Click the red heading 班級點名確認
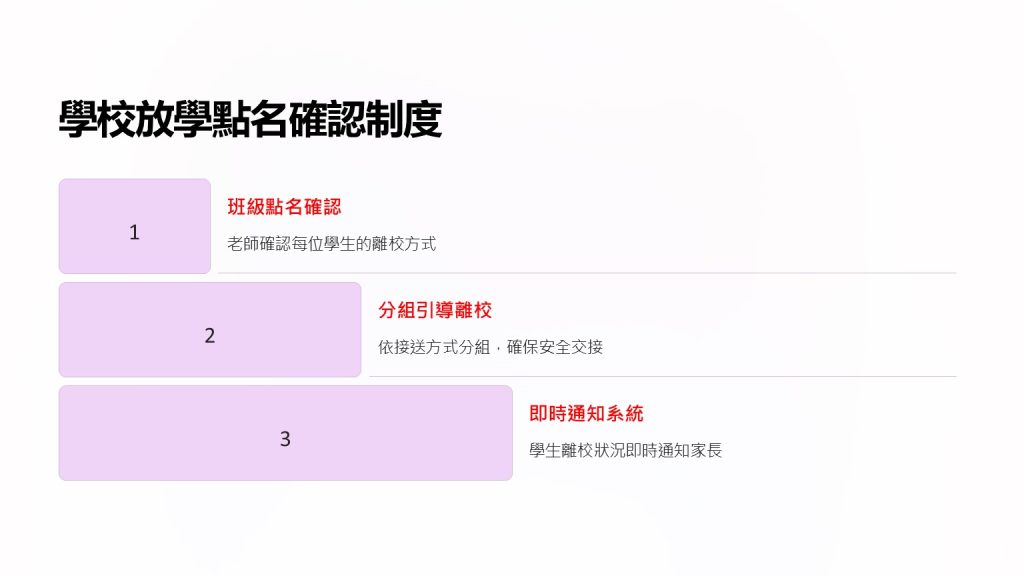Image resolution: width=1024 pixels, height=576 pixels. point(284,207)
